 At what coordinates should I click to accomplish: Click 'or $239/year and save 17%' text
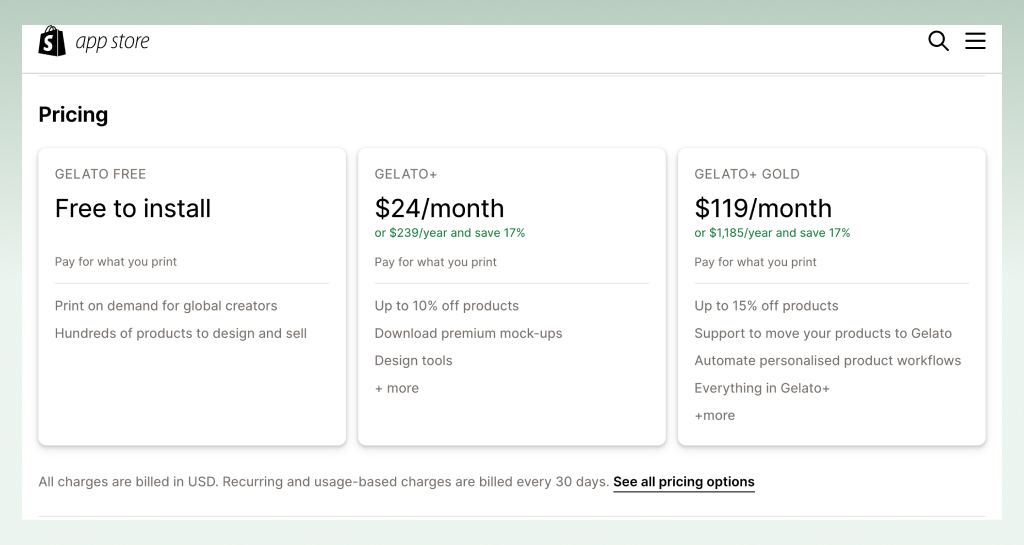pyautogui.click(x=450, y=233)
